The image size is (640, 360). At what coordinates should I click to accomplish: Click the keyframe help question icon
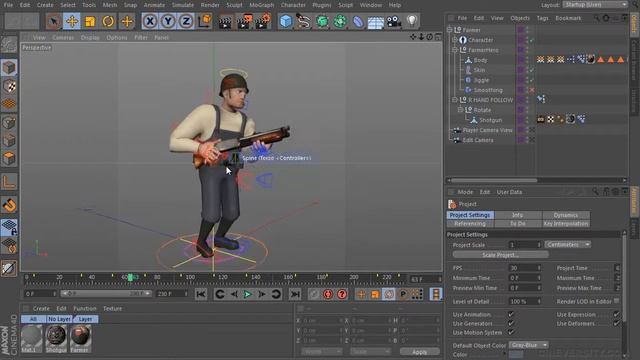click(342, 294)
